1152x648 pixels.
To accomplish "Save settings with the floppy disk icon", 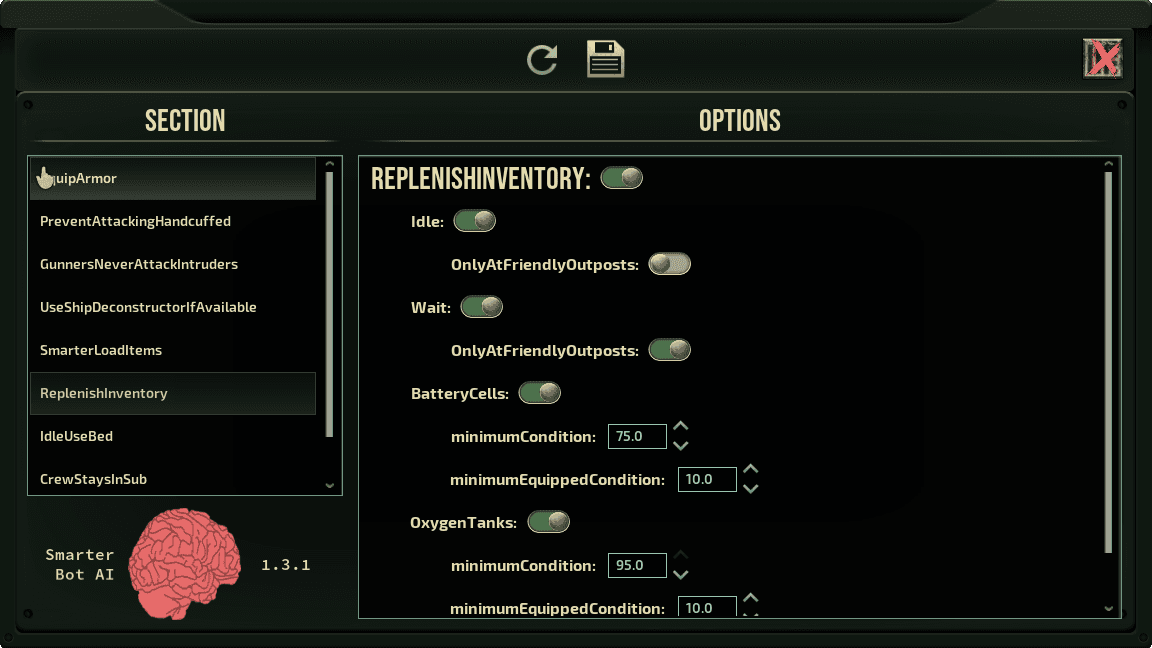I will click(605, 59).
